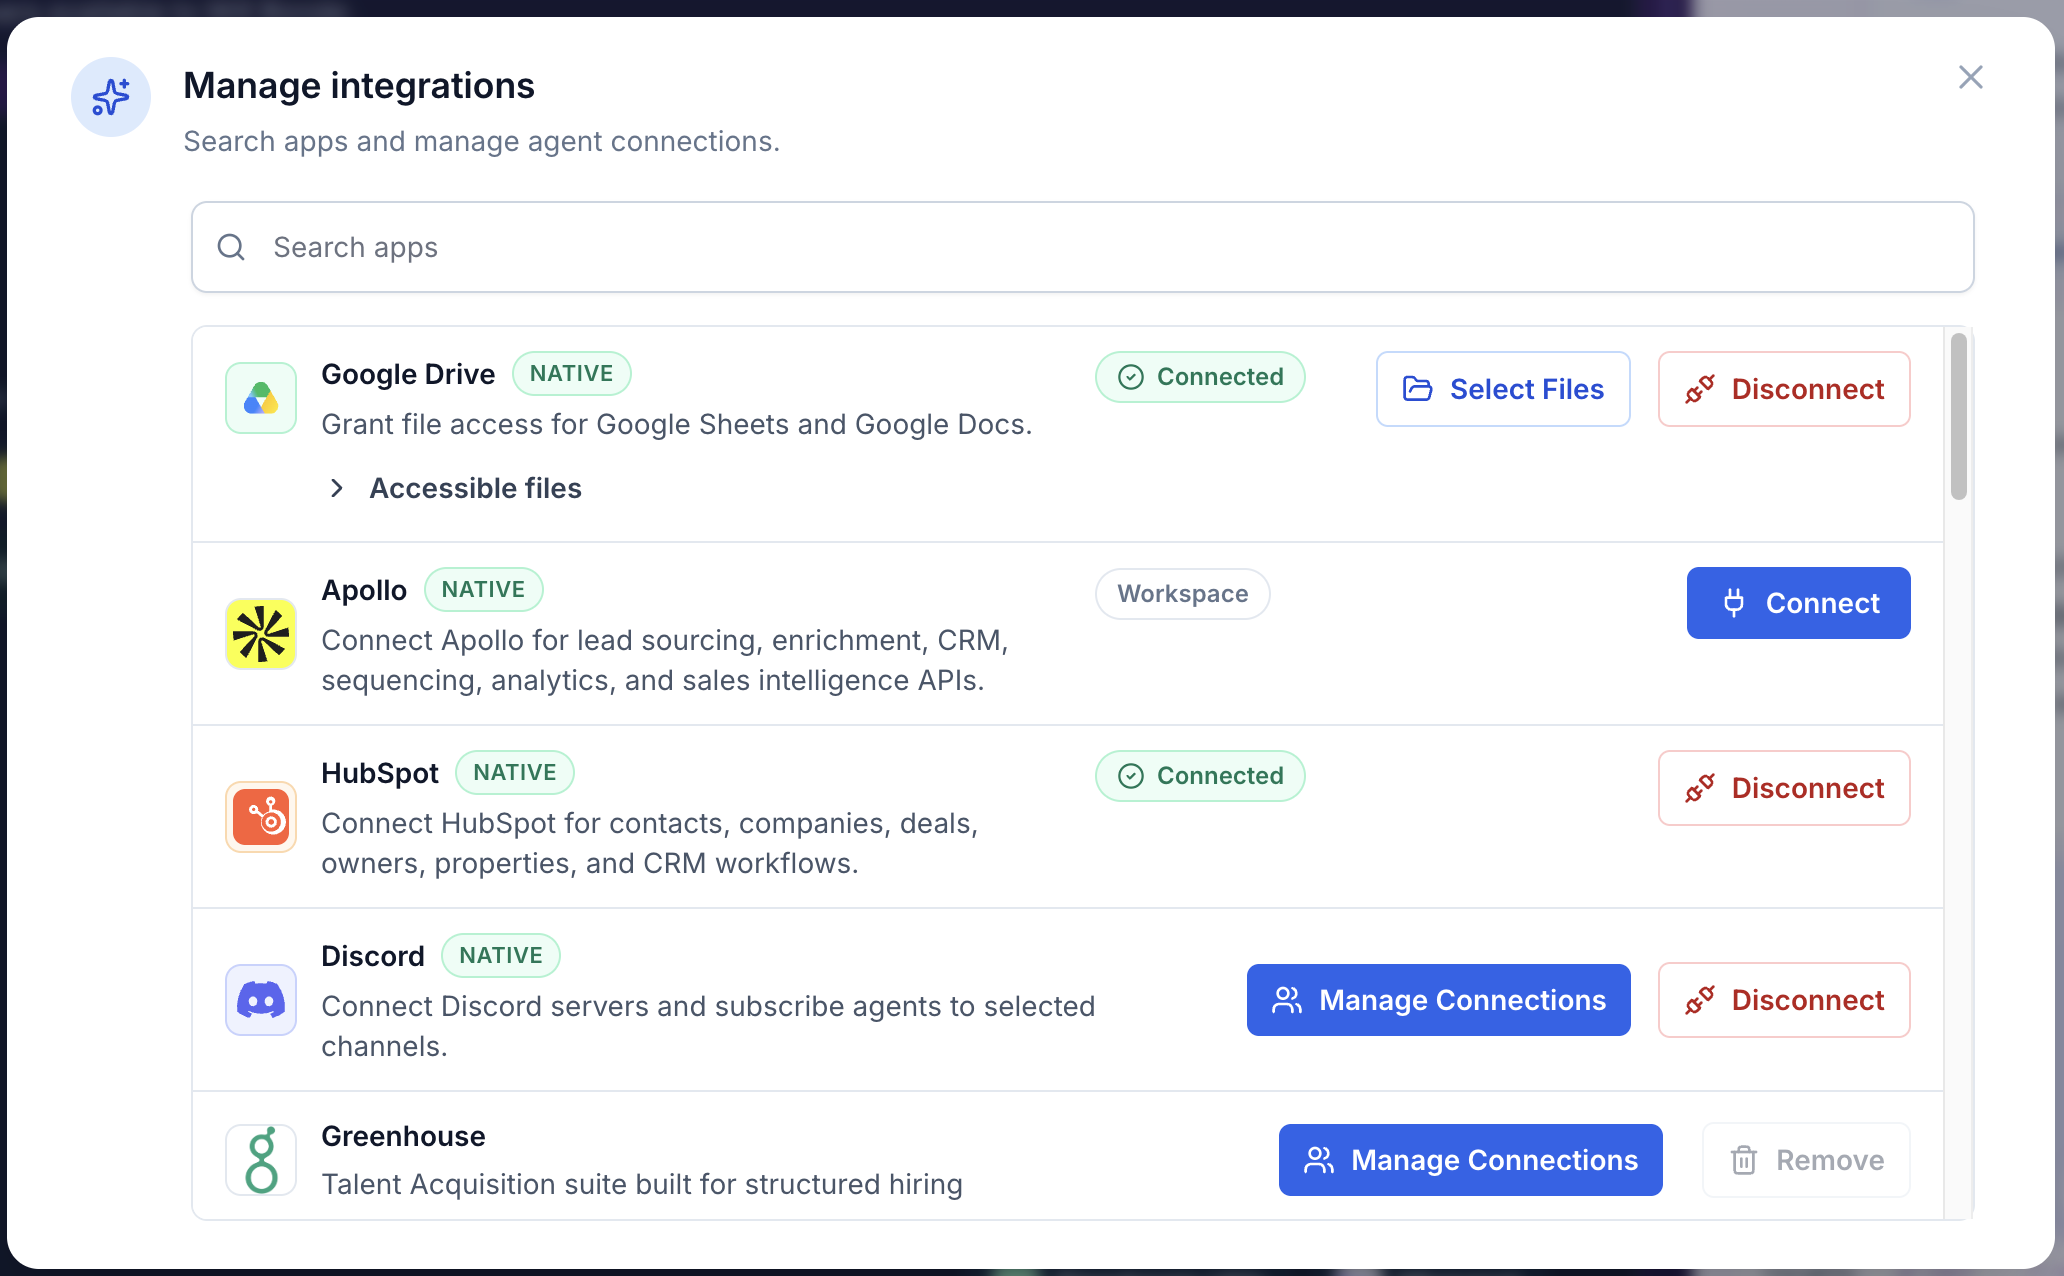Image resolution: width=2064 pixels, height=1276 pixels.
Task: Expand Accessible files under Google Drive
Action: click(456, 488)
